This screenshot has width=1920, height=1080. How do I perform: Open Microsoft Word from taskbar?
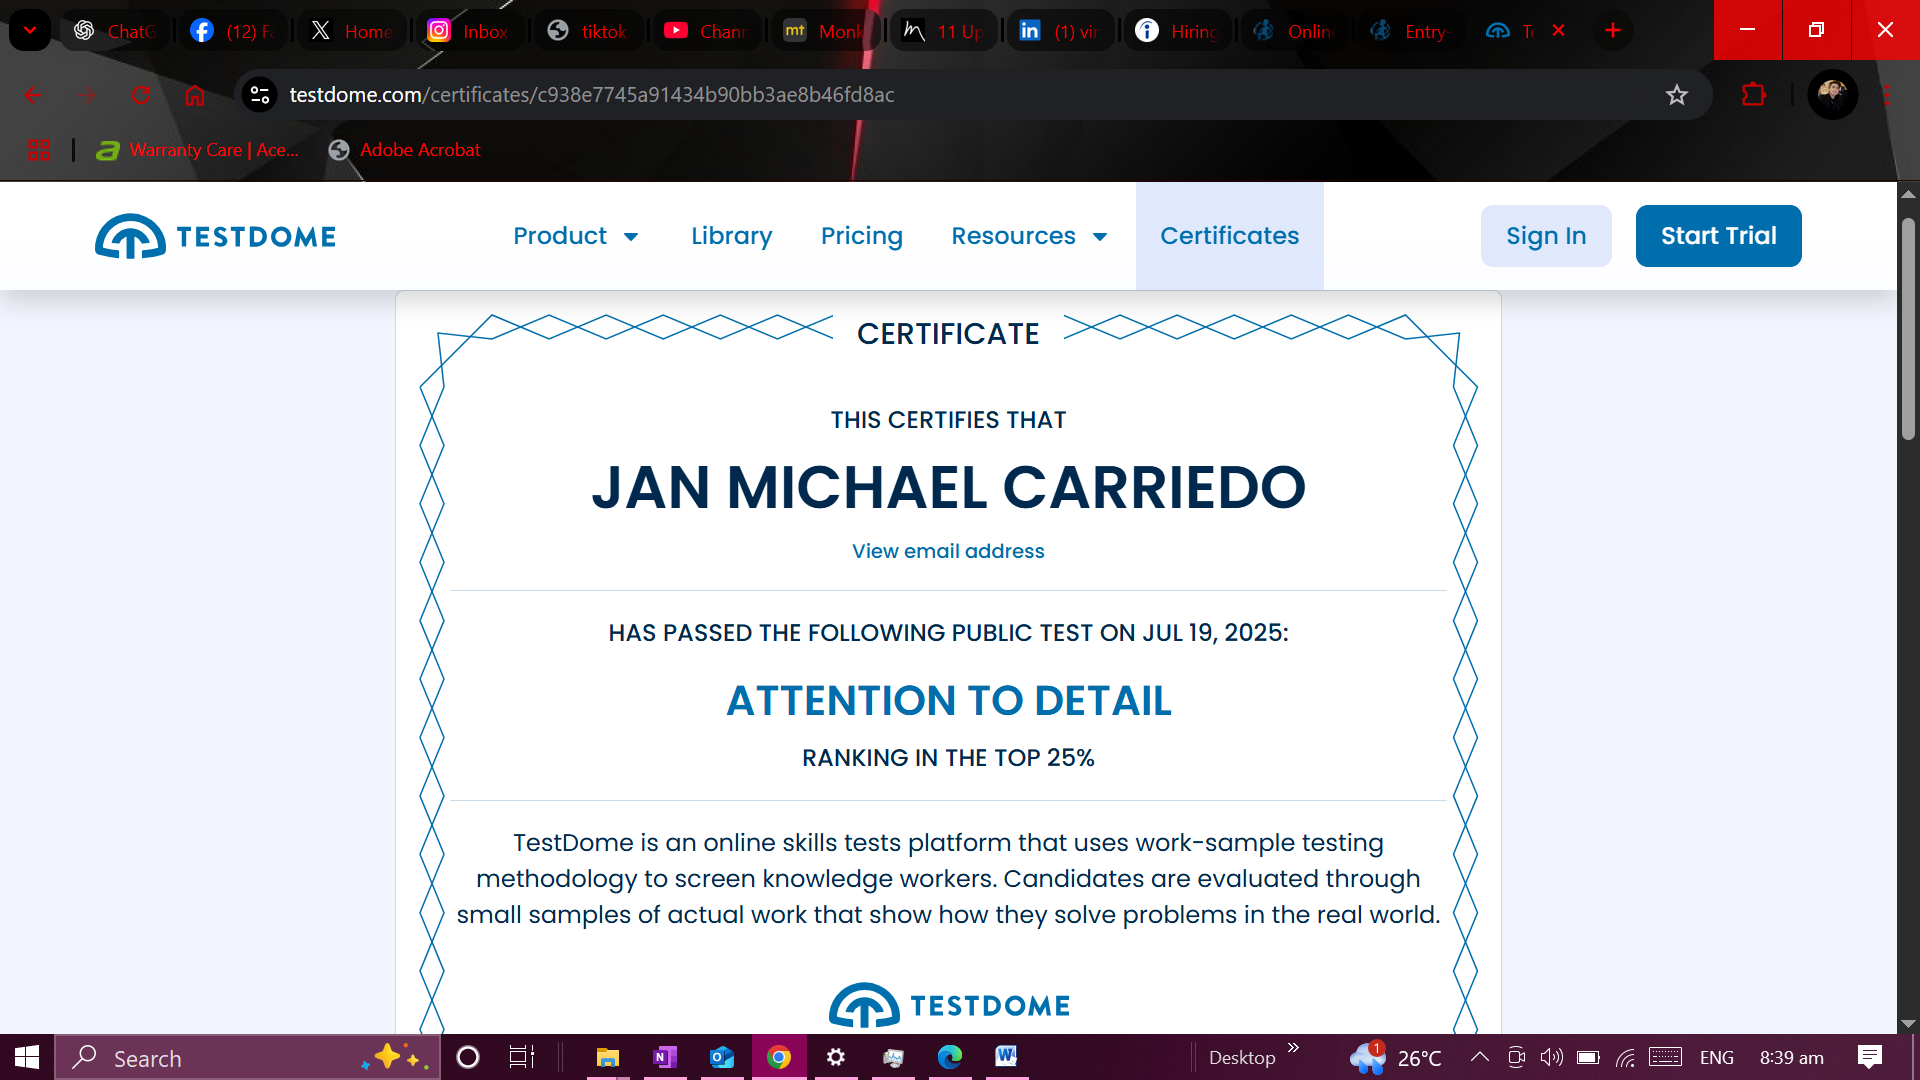[x=1006, y=1057]
